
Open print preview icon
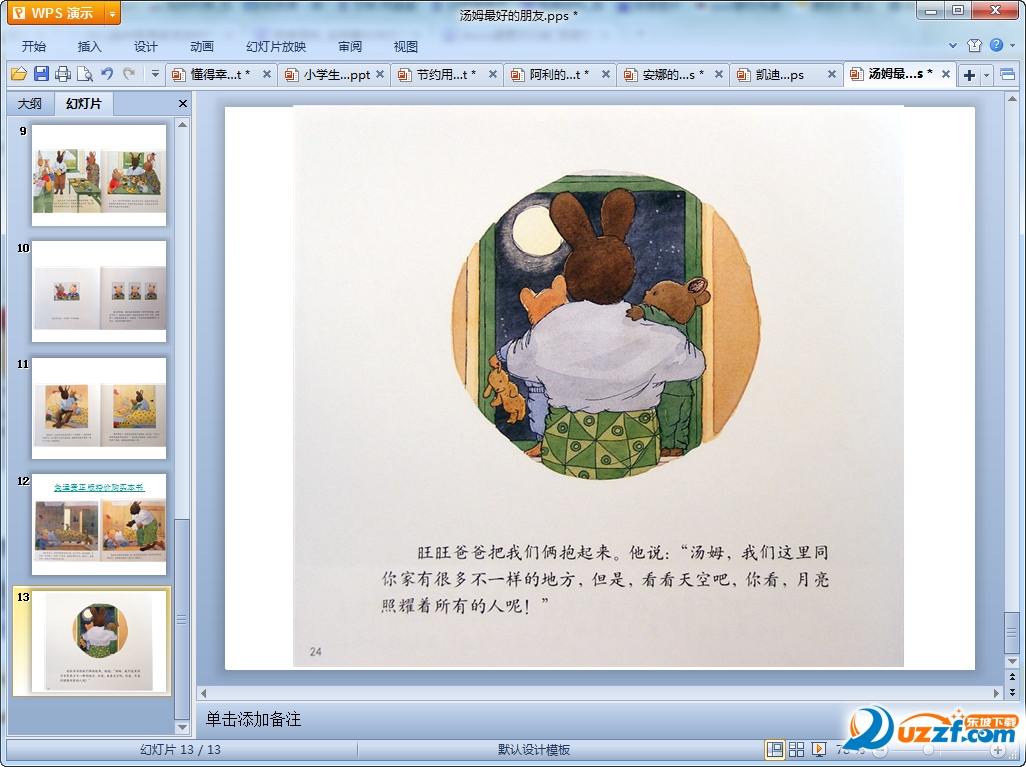point(84,74)
